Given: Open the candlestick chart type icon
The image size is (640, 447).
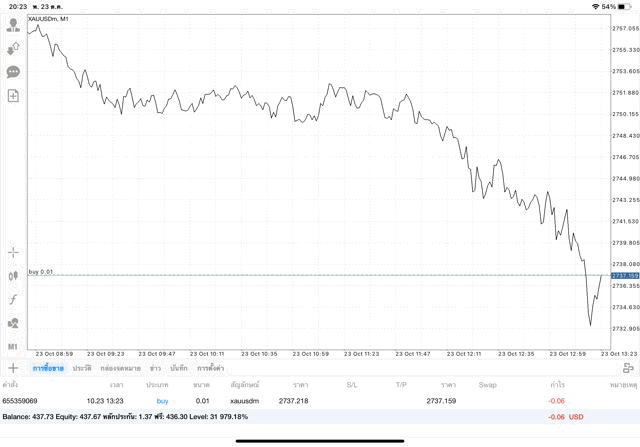Looking at the screenshot, I should tap(13, 276).
